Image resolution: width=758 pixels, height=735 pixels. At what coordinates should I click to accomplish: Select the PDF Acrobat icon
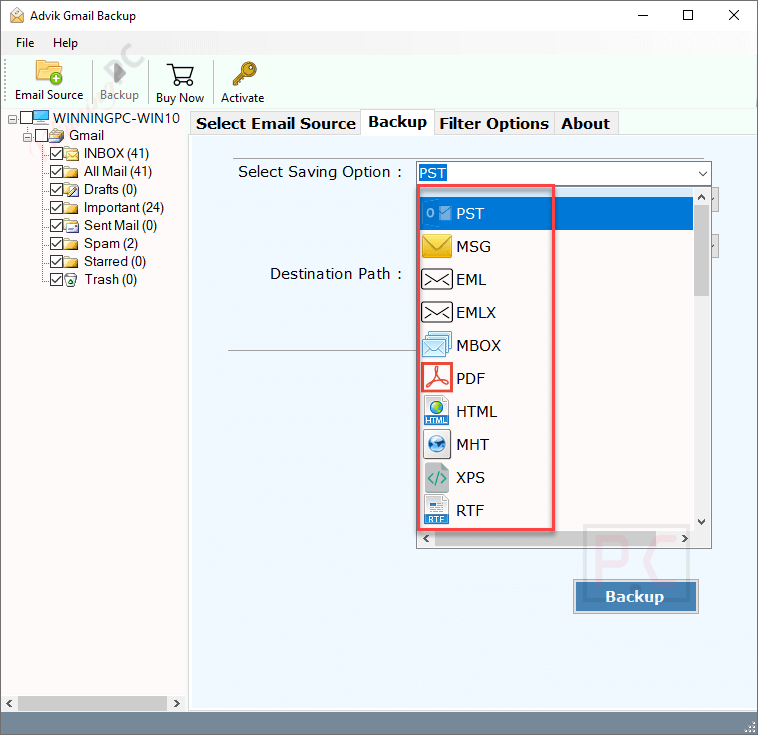coord(437,377)
